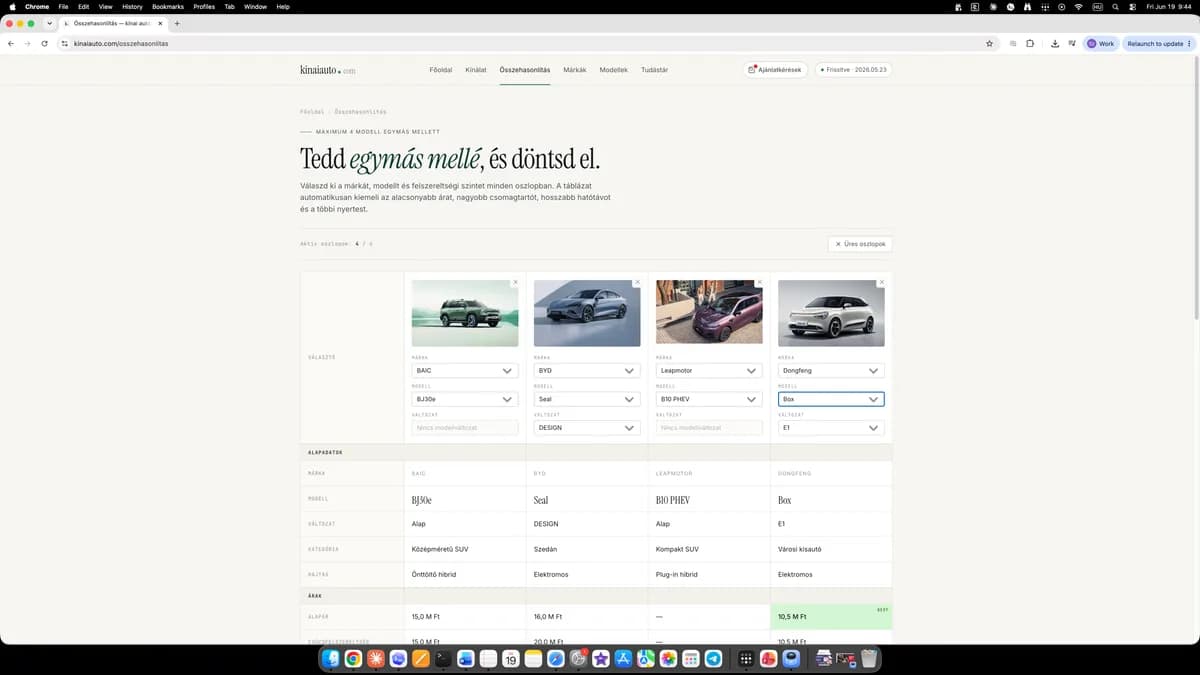
Task: Click the green BAIC SUV thumbnail
Action: (465, 313)
